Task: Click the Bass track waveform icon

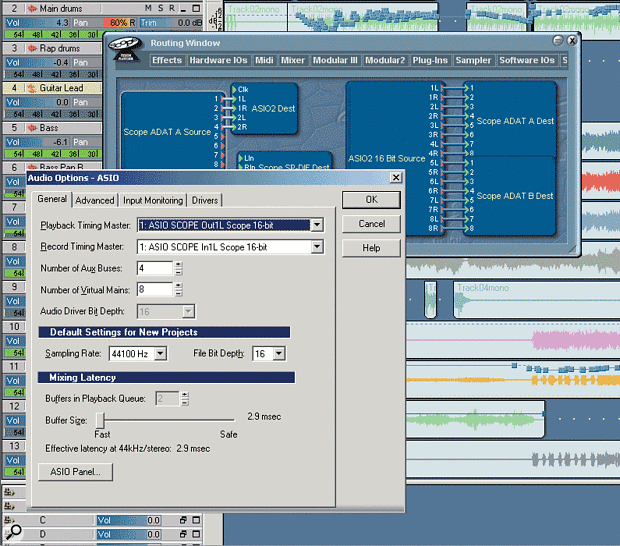Action: click(32, 128)
